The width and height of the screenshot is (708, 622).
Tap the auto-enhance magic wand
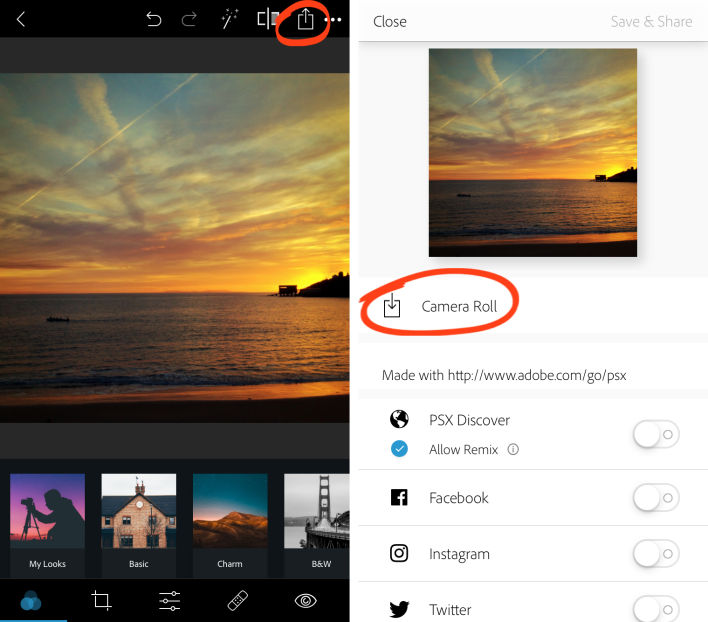(x=230, y=19)
